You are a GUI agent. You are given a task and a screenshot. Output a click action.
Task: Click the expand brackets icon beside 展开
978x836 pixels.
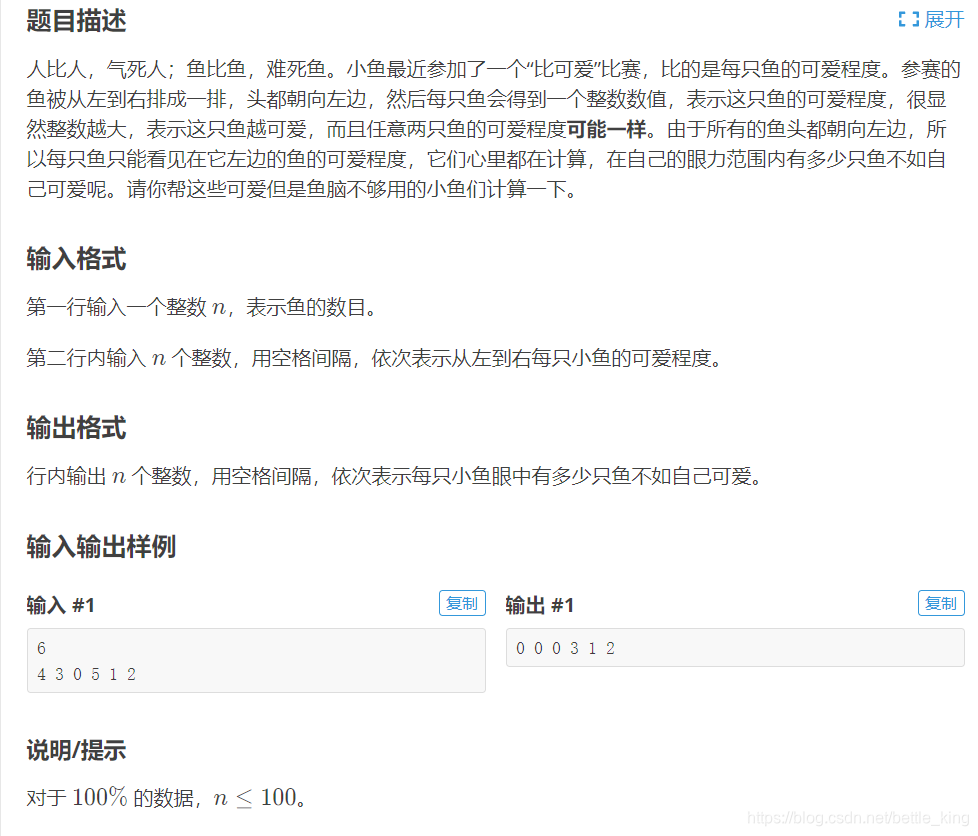coord(908,19)
